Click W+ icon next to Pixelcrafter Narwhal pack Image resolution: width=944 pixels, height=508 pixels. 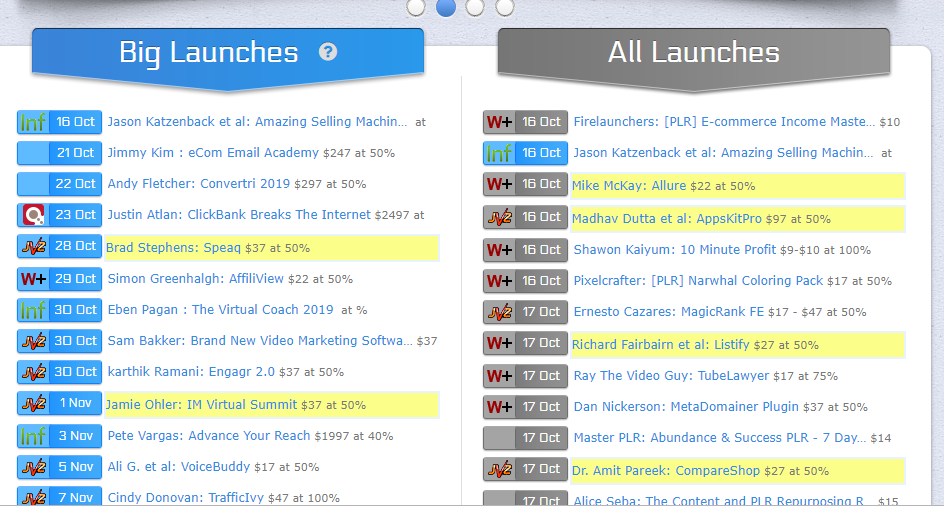(499, 281)
